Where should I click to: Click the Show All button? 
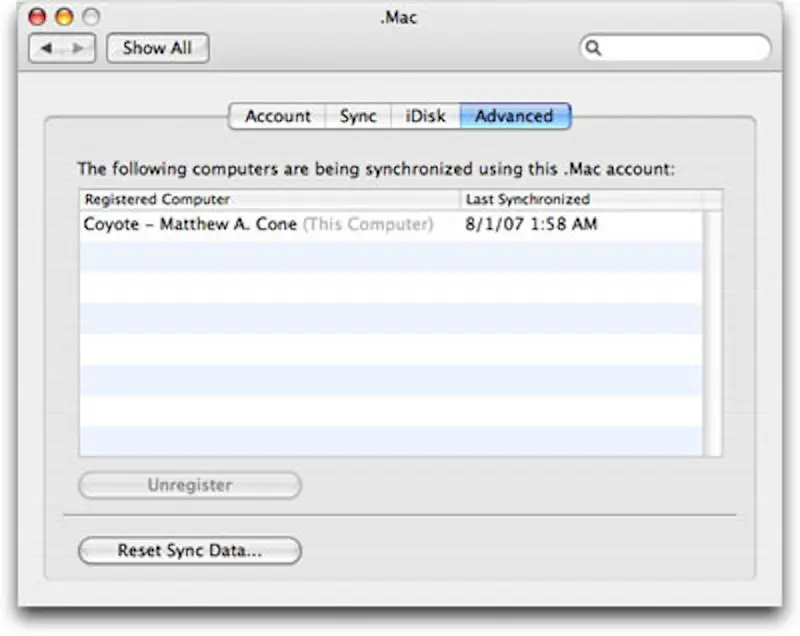(x=156, y=47)
